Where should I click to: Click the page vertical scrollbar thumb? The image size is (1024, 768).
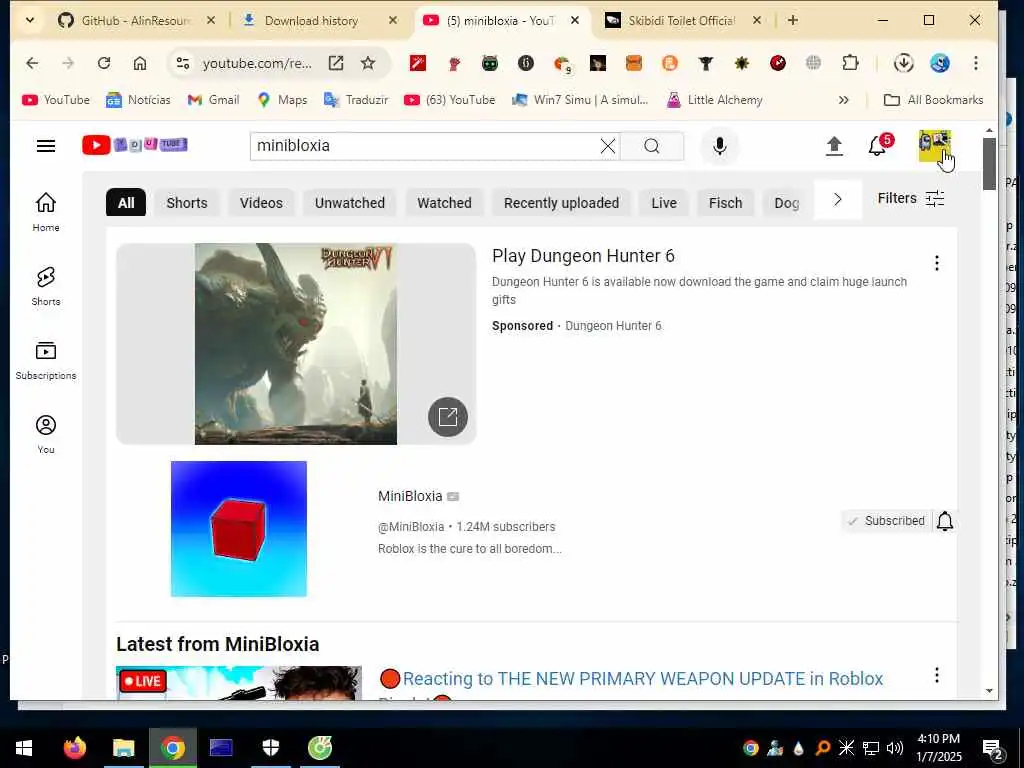coord(989,163)
